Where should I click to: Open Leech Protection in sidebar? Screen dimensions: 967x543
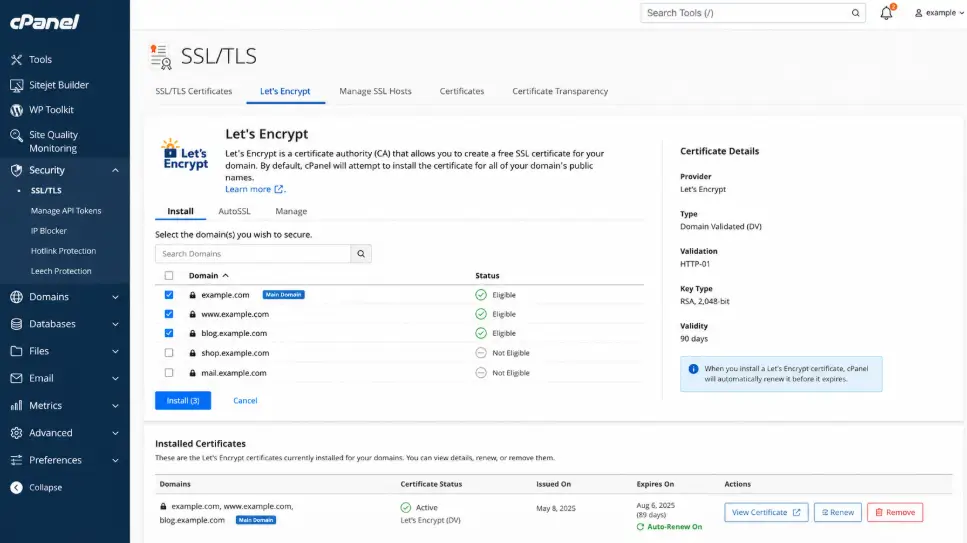[x=61, y=271]
